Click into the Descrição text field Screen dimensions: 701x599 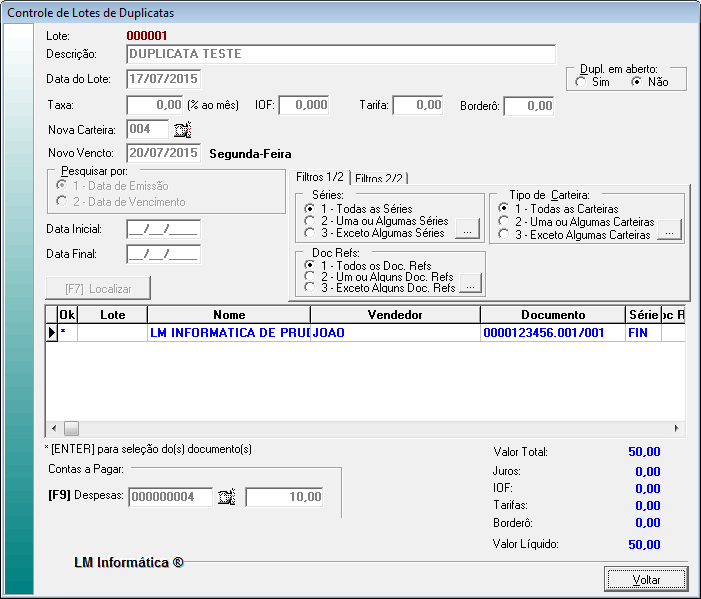pyautogui.click(x=340, y=54)
